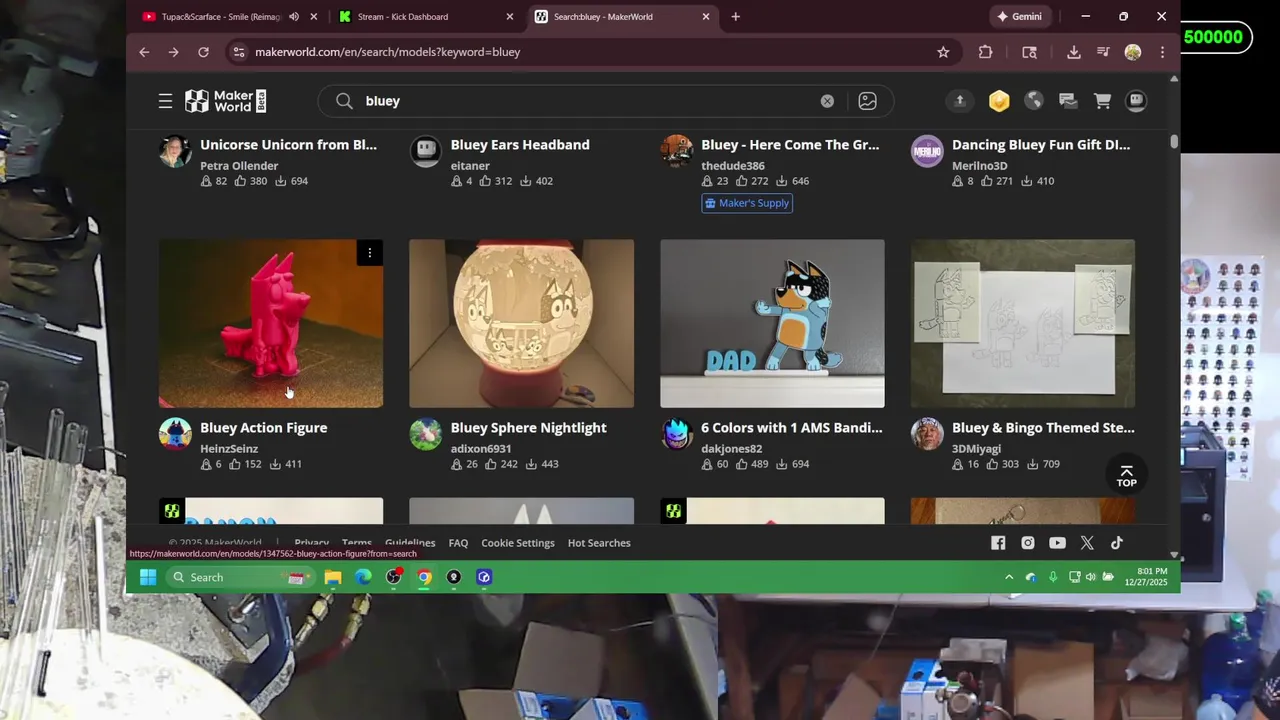
Task: Focus the address bar URL
Action: pos(388,52)
